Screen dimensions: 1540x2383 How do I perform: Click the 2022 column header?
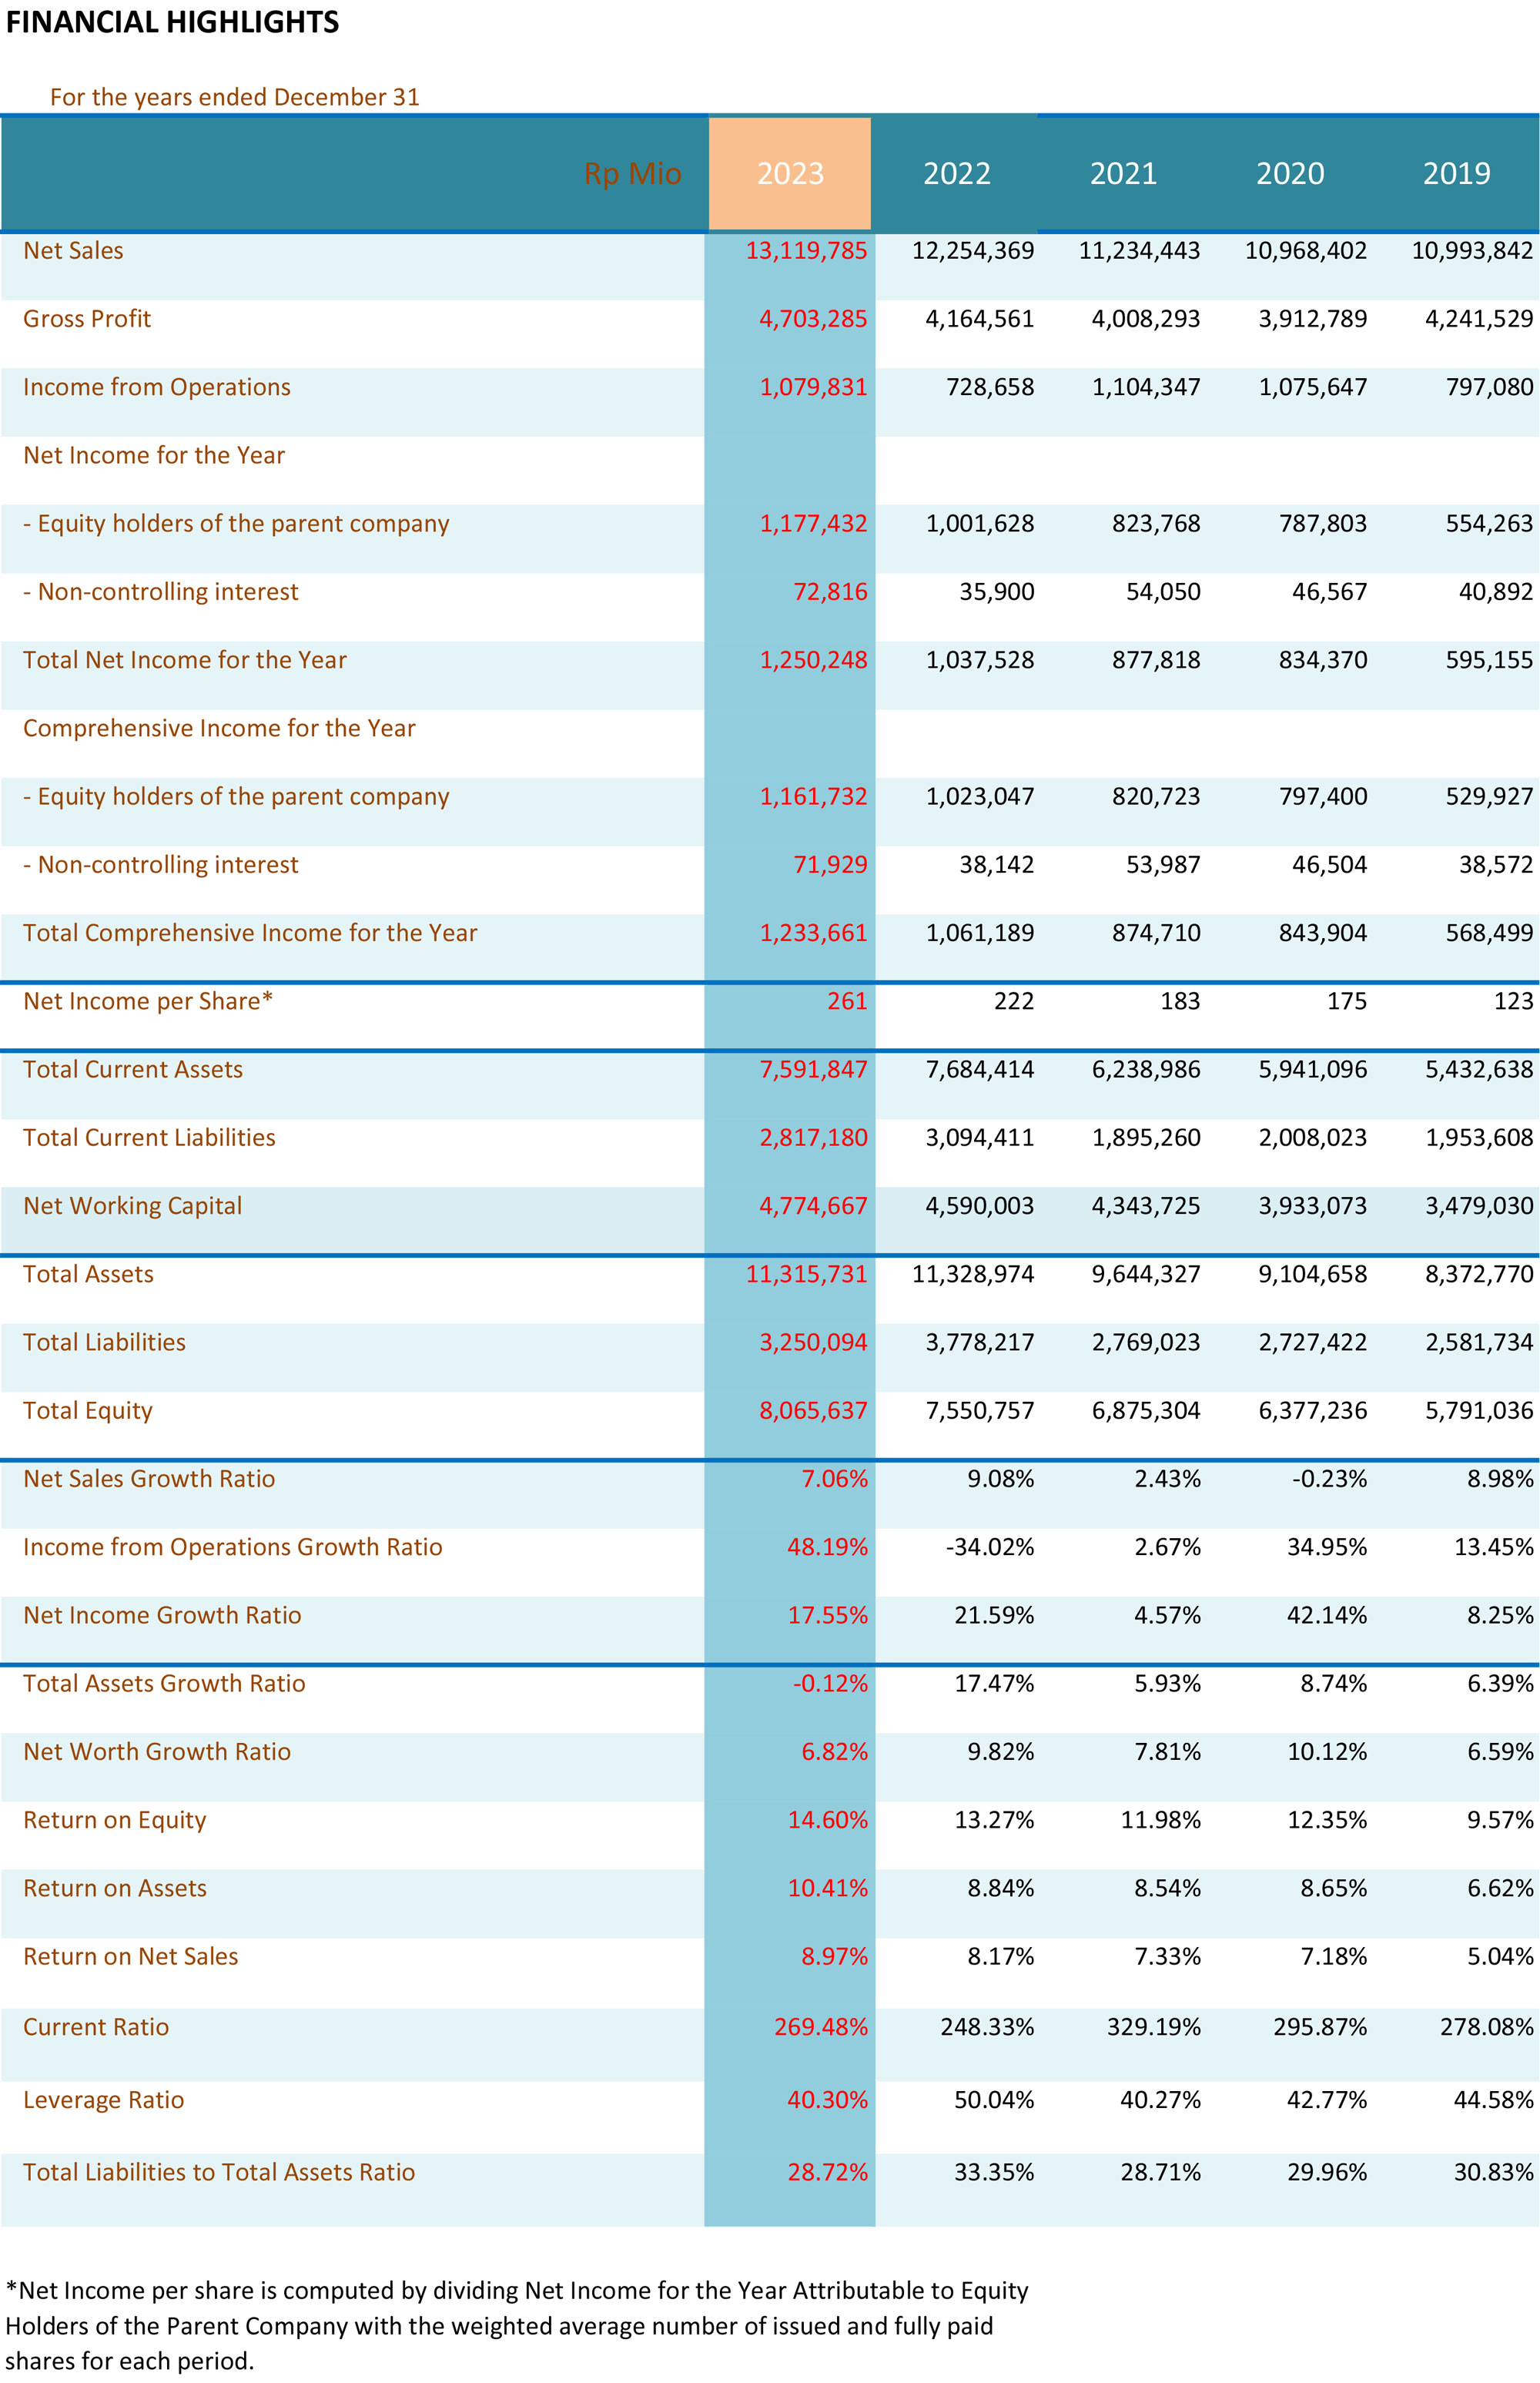[x=956, y=173]
